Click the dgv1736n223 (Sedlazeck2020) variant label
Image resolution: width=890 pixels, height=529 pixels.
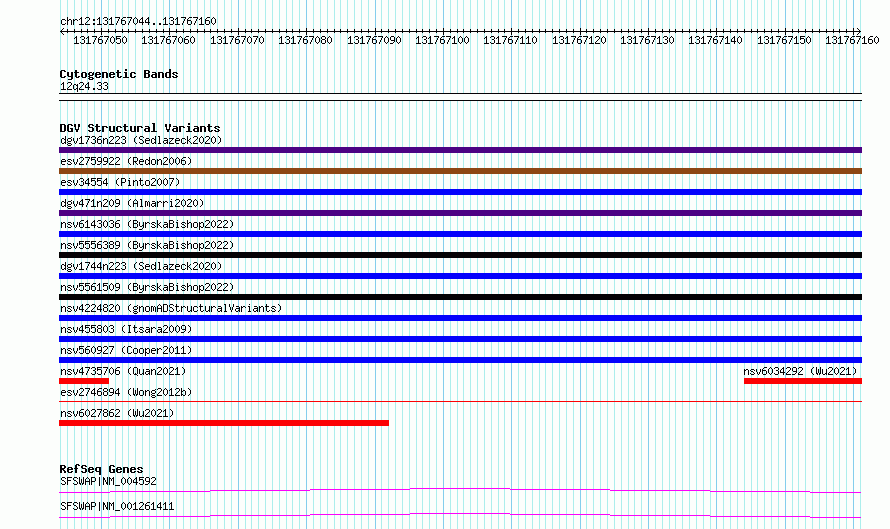(x=141, y=140)
